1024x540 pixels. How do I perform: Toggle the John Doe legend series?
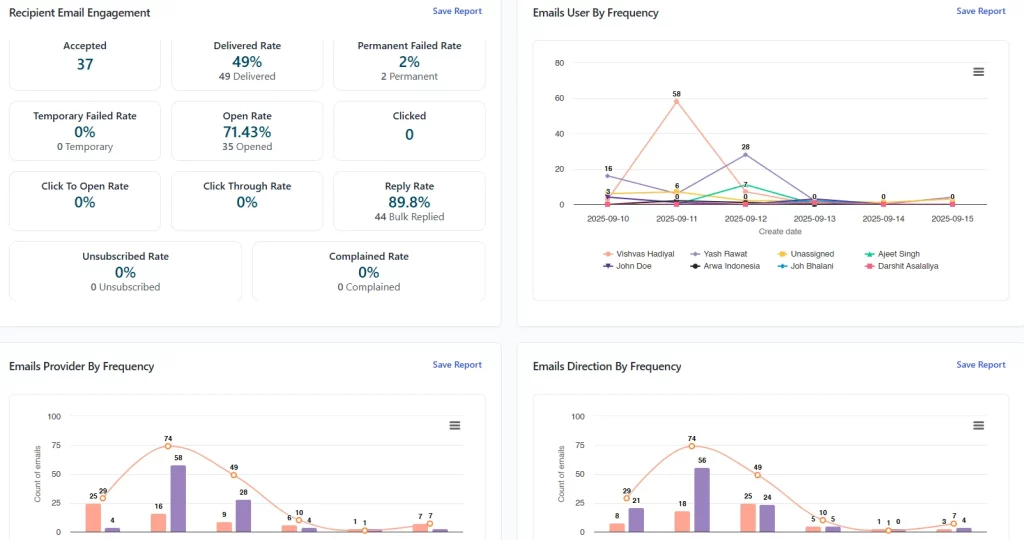pyautogui.click(x=628, y=266)
